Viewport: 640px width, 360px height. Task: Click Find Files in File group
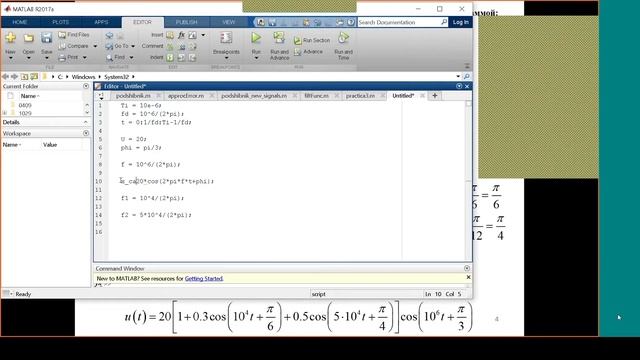74,35
